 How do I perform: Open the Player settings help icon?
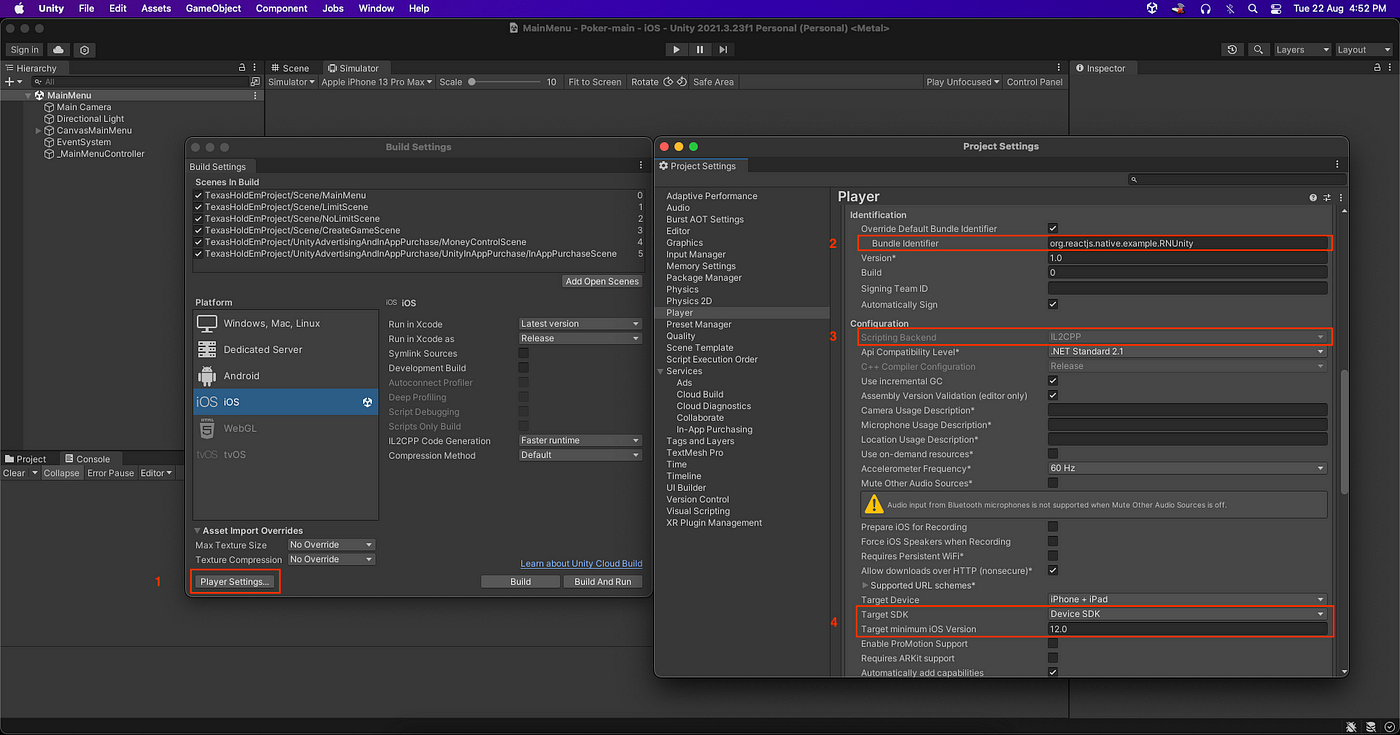click(x=1313, y=198)
